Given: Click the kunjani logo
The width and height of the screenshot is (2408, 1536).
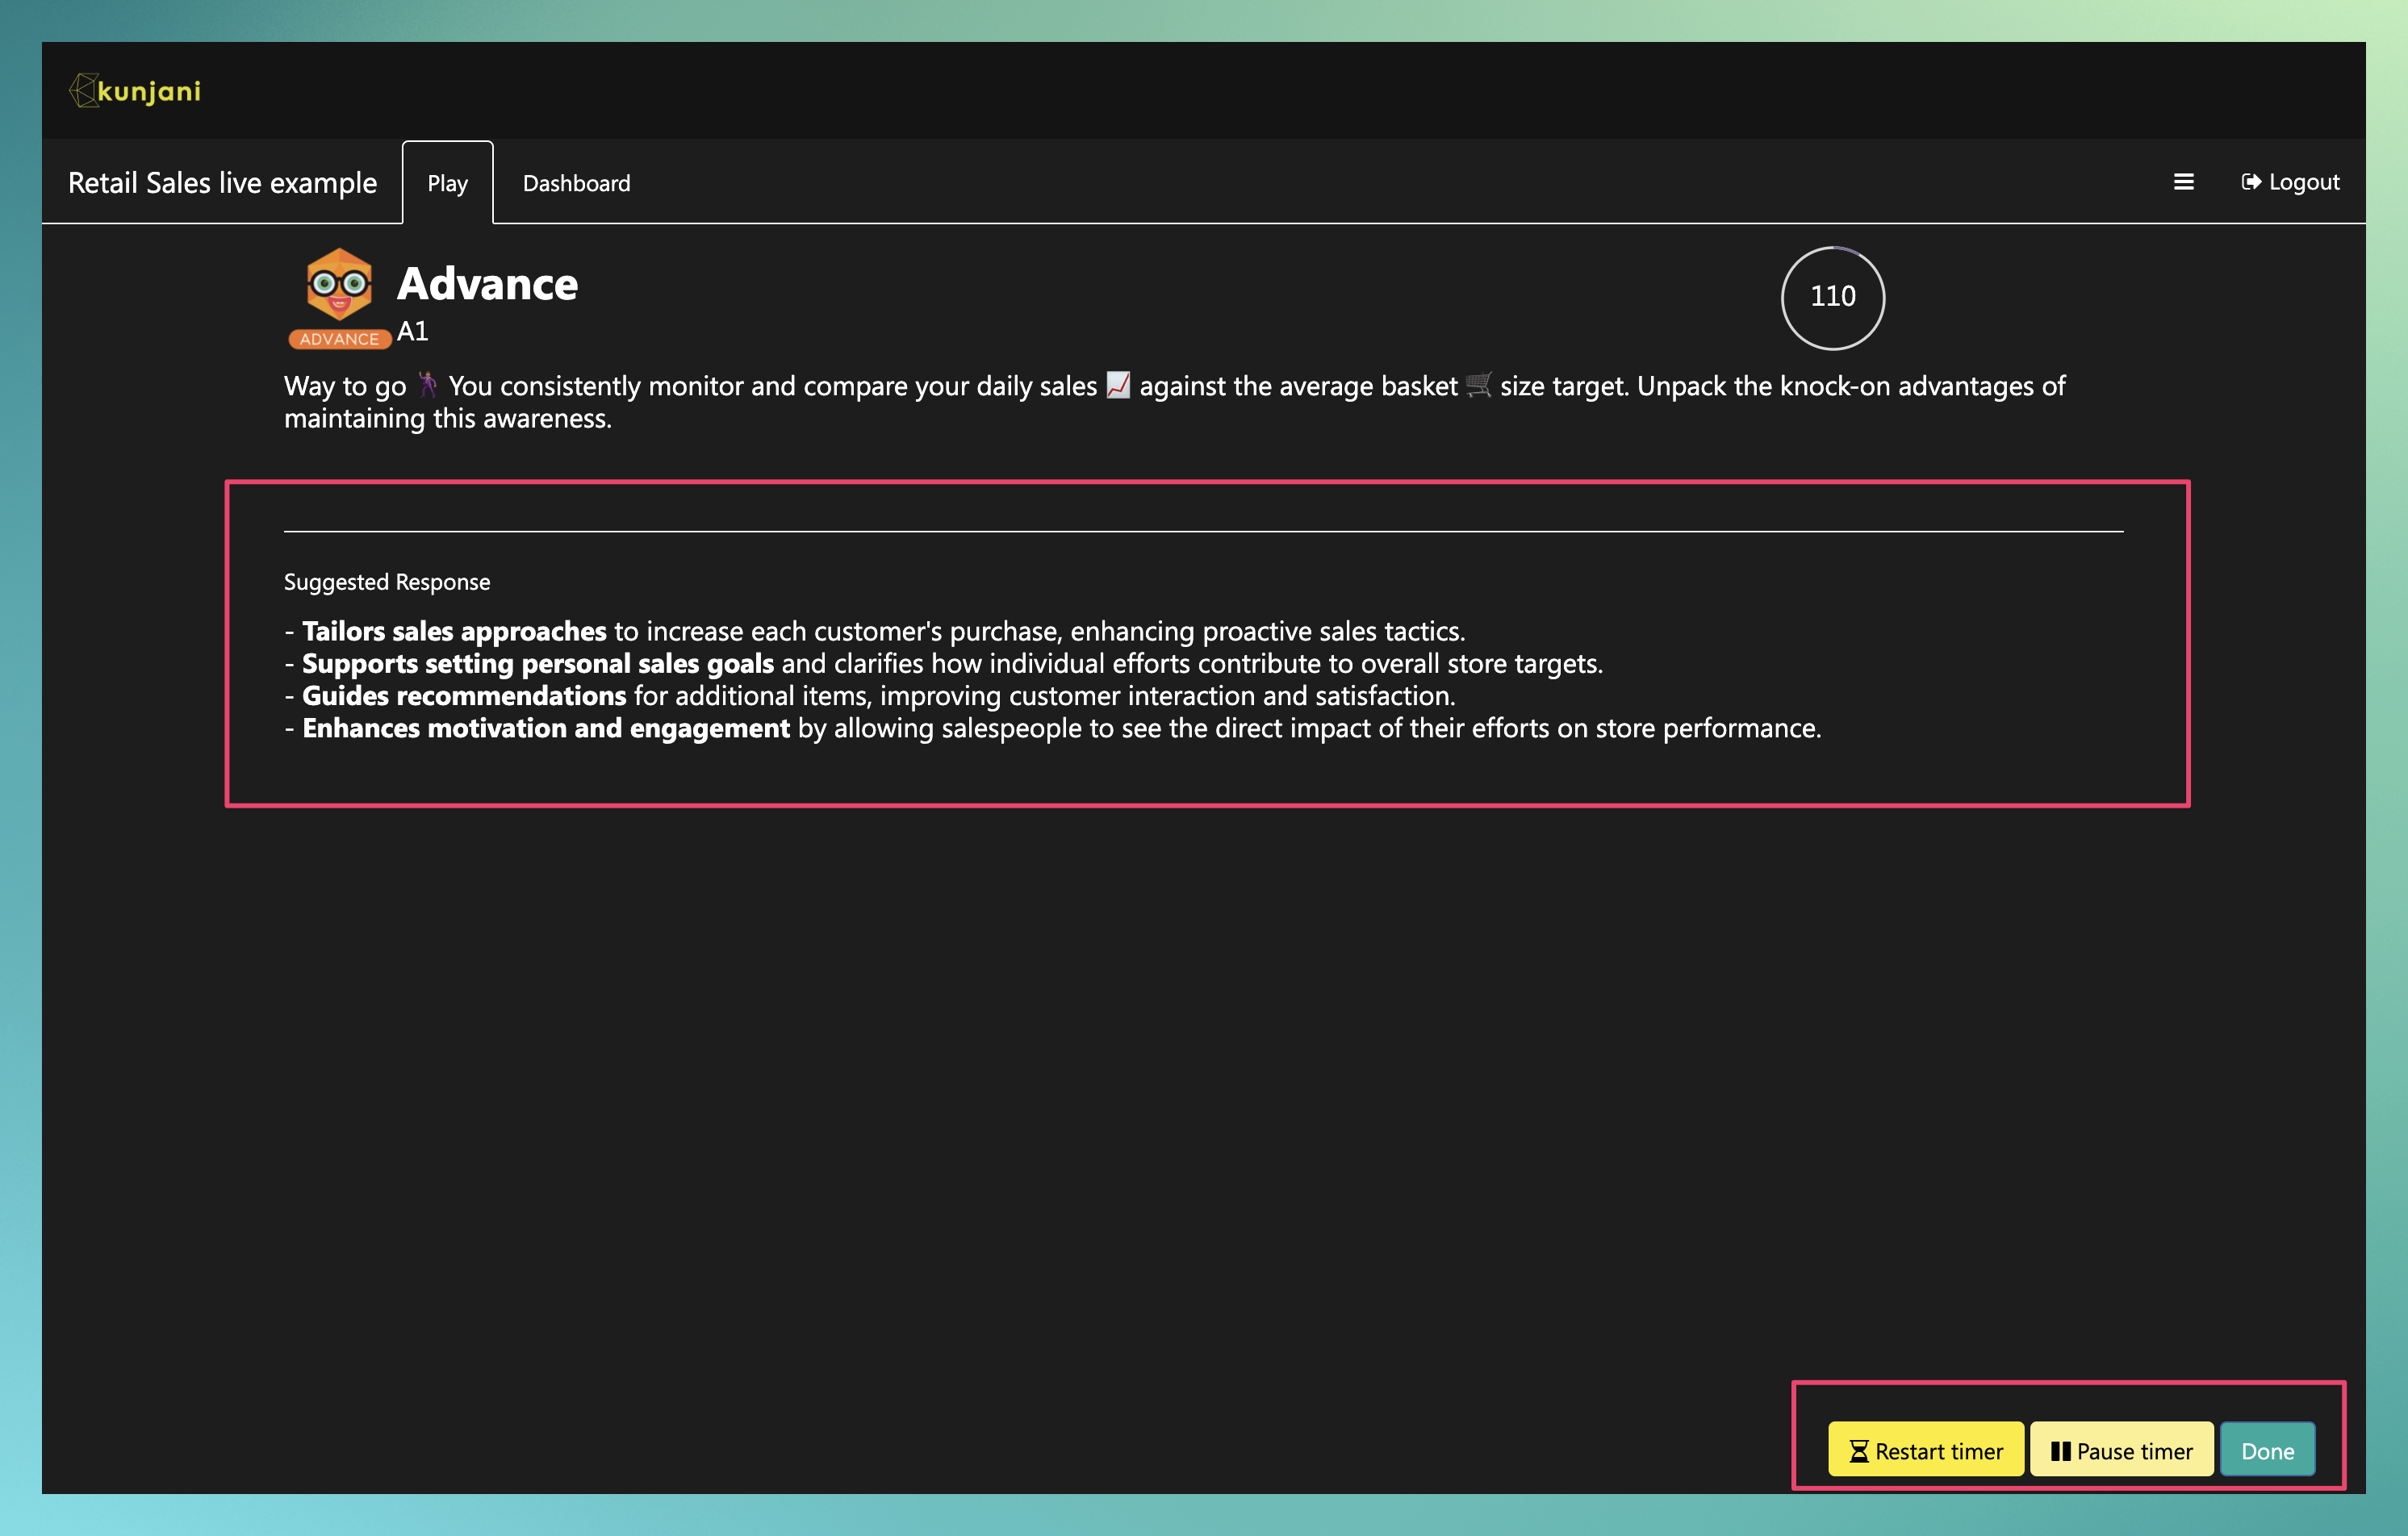Looking at the screenshot, I should tap(135, 91).
